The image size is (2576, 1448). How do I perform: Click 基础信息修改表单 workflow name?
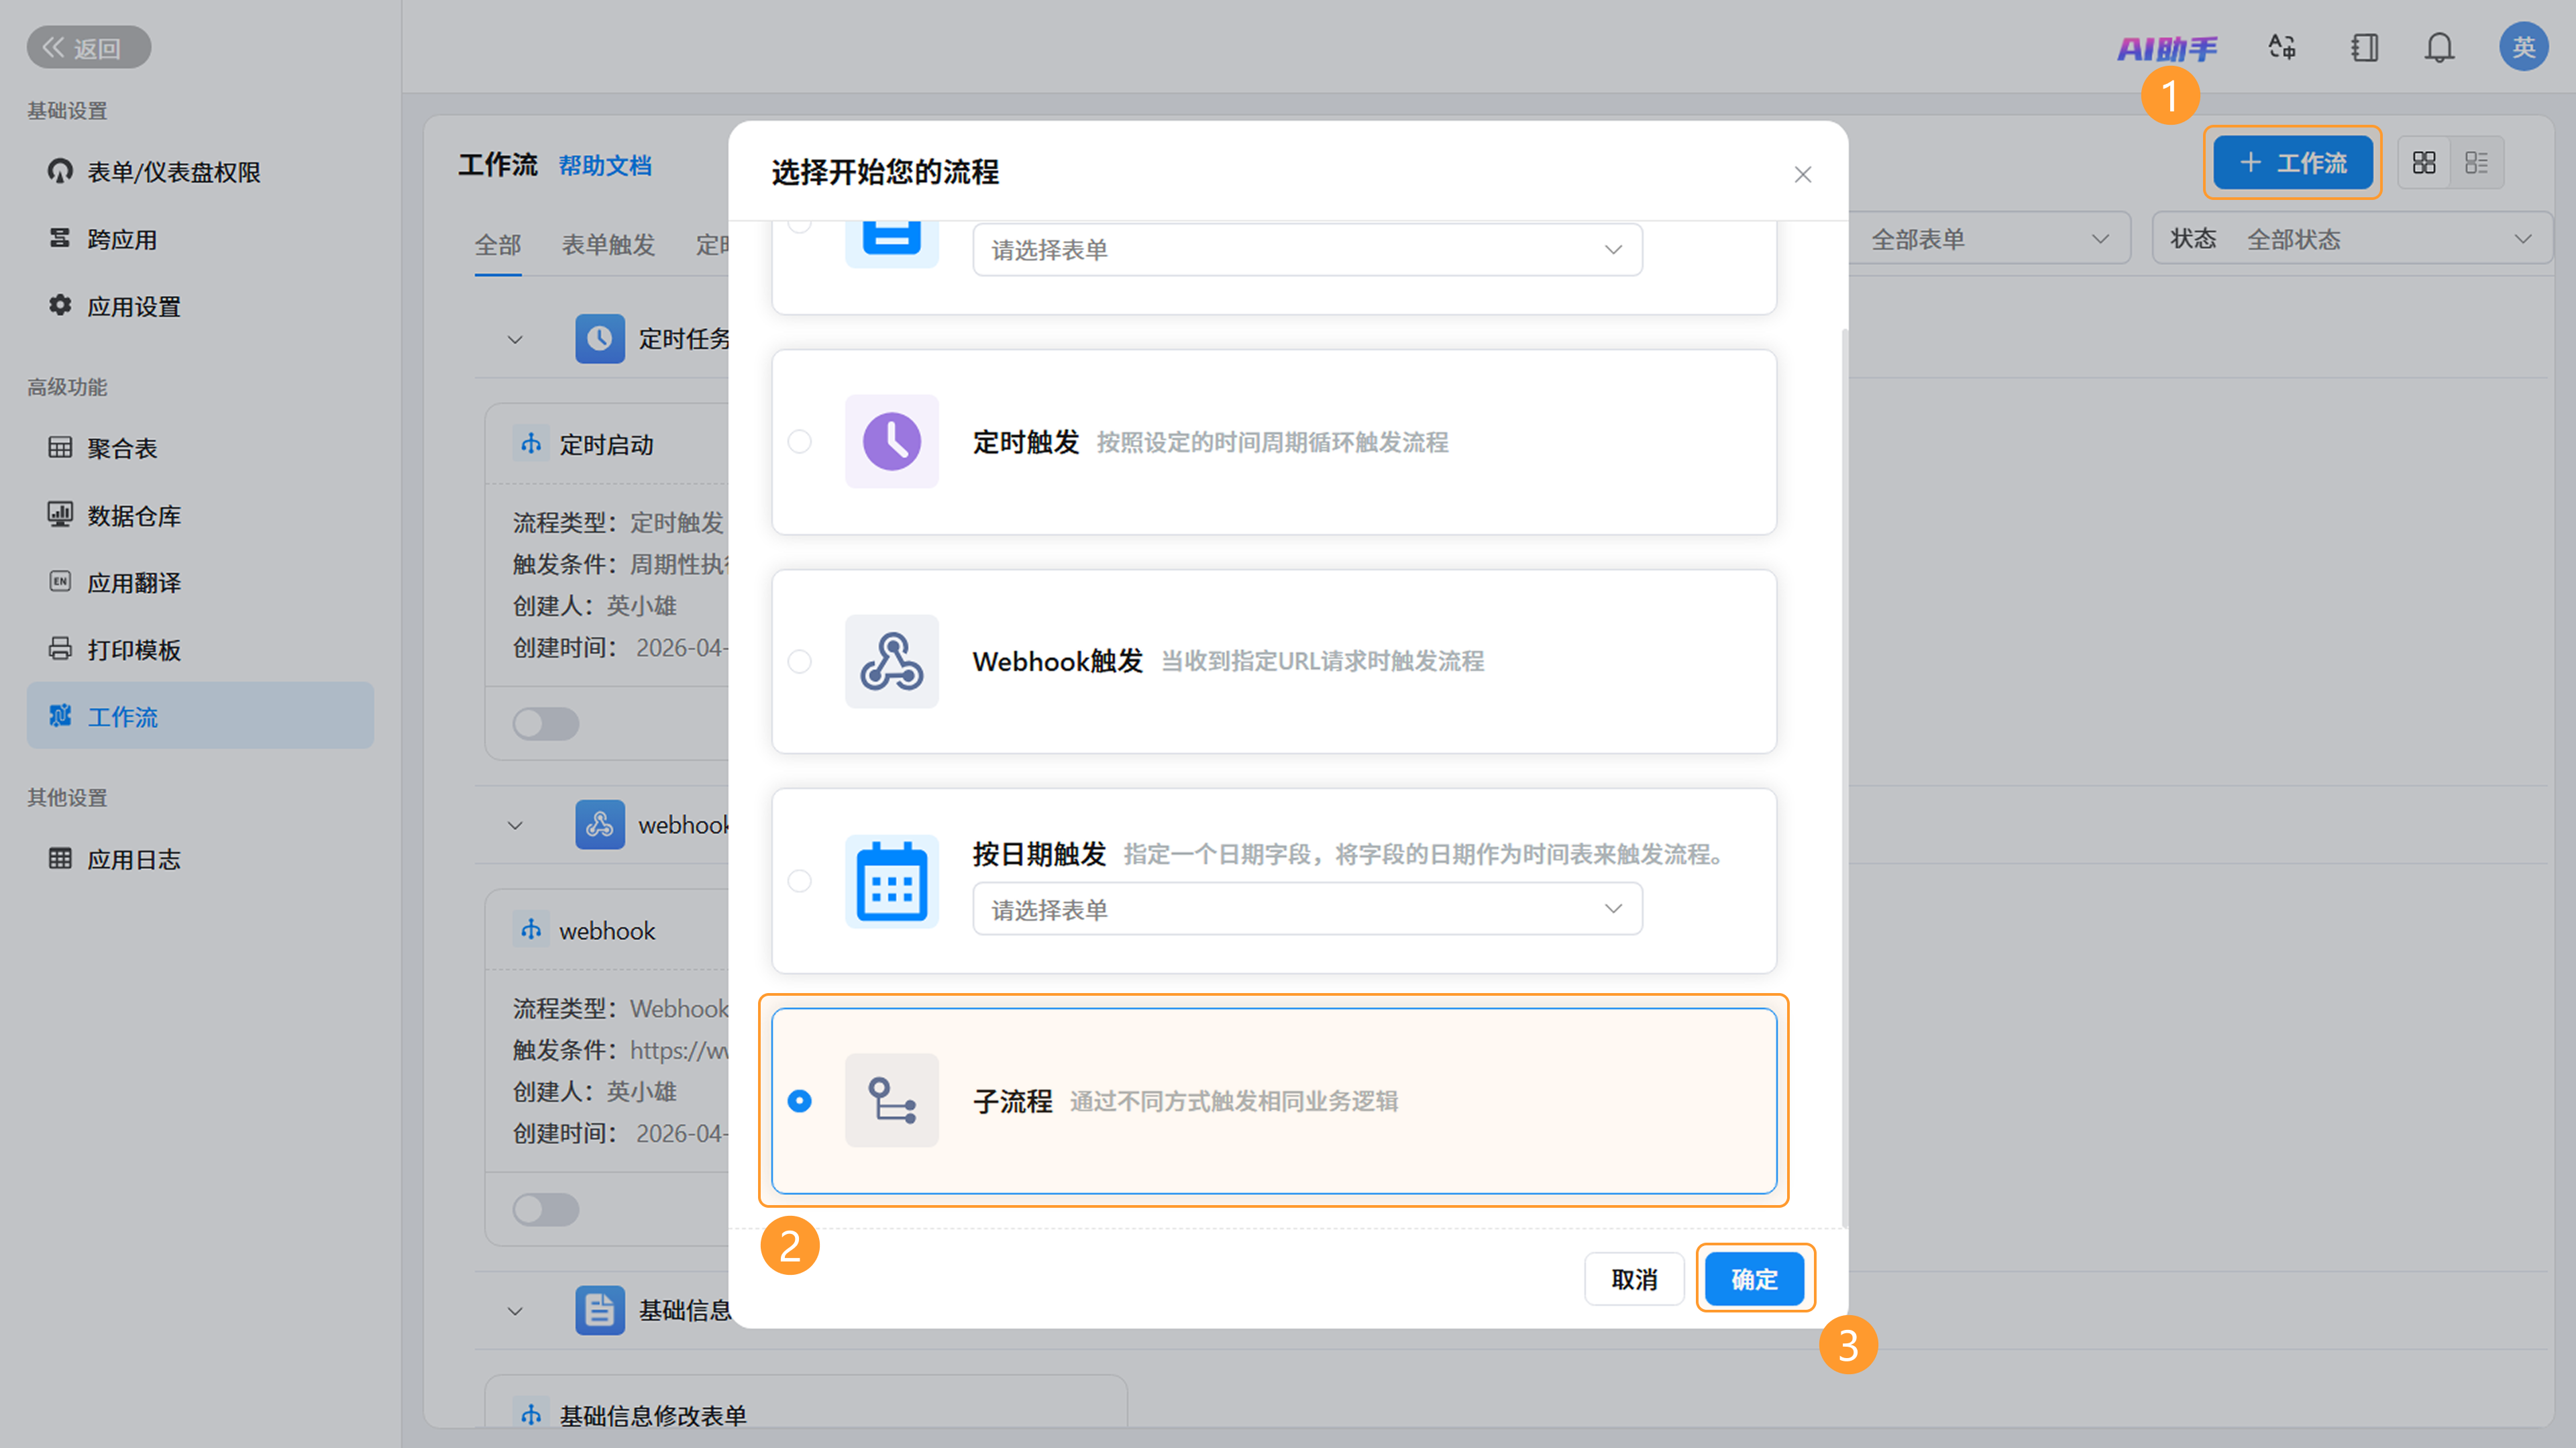(x=653, y=1415)
